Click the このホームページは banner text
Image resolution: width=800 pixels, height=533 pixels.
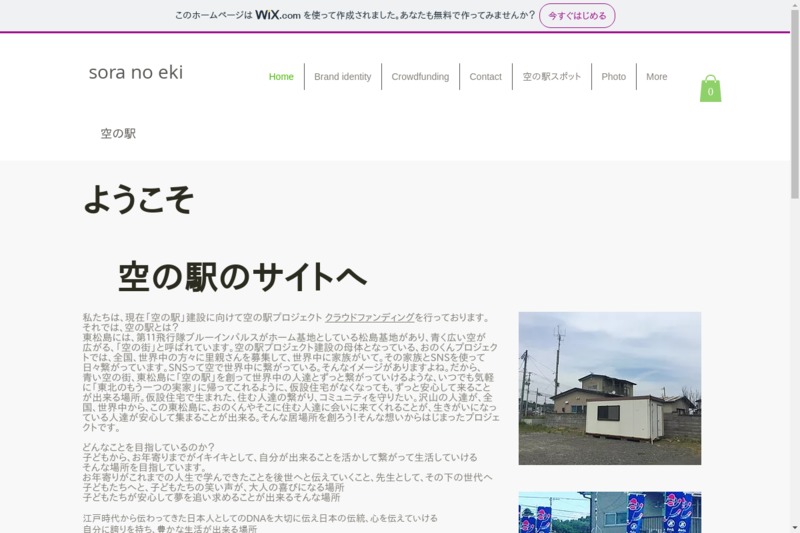point(212,15)
